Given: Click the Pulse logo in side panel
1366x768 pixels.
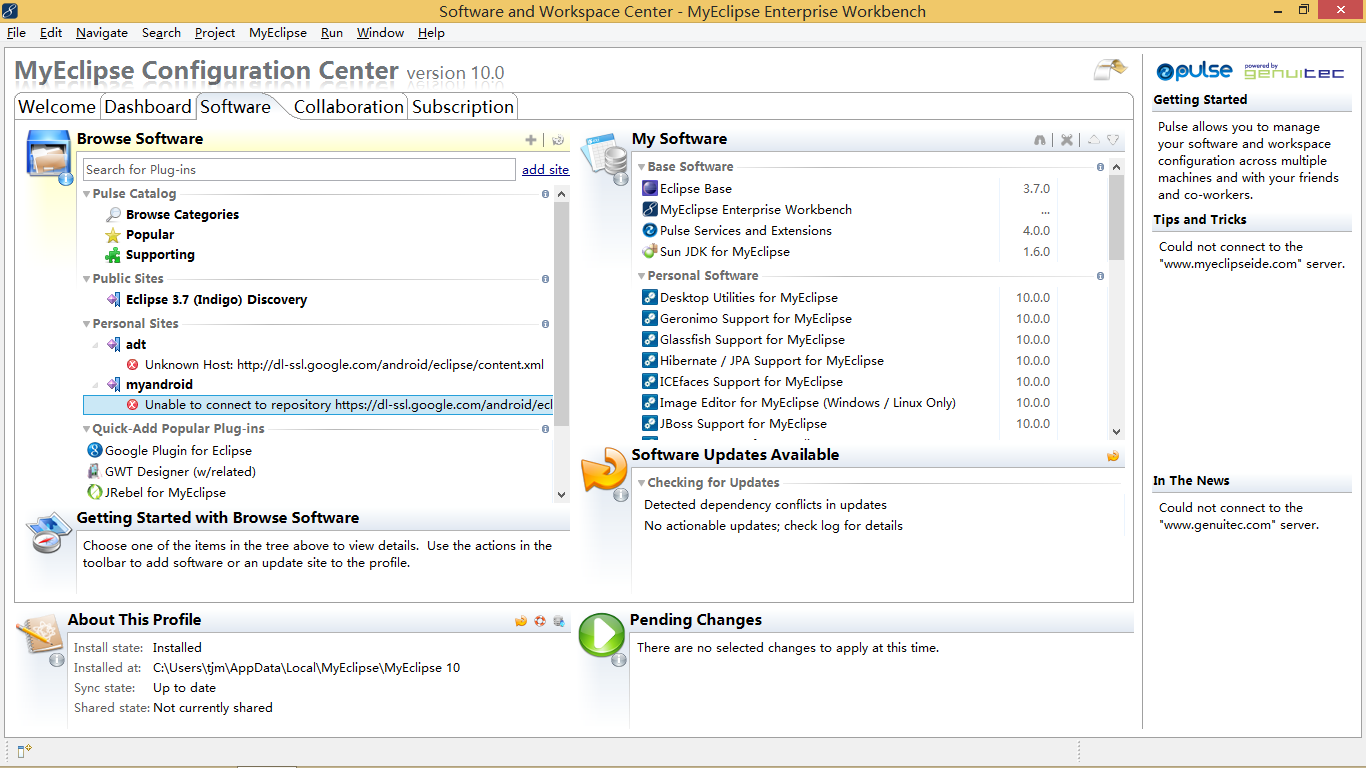Looking at the screenshot, I should (x=1194, y=71).
